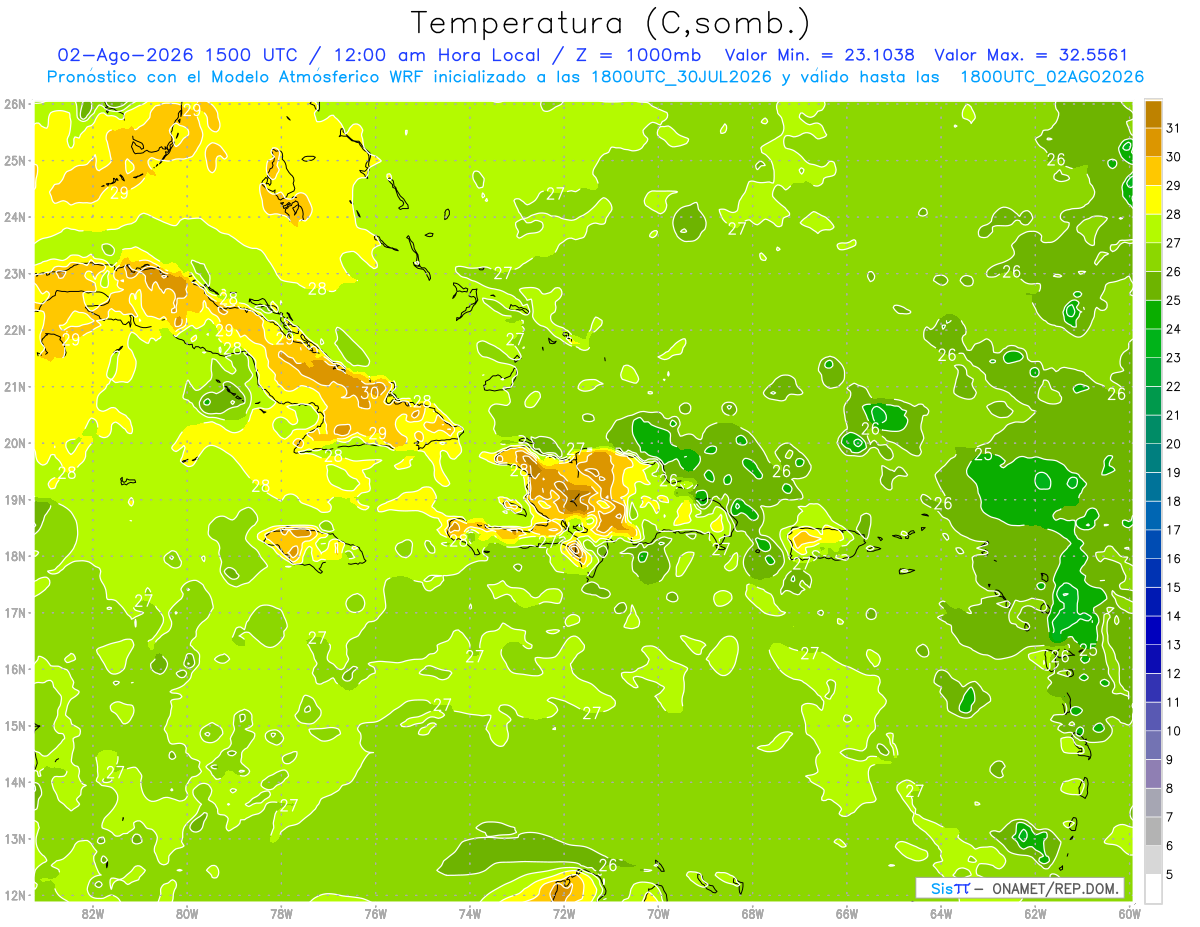Click the 25N latitude axis label
Screen dimensions: 1200x927
pyautogui.click(x=14, y=161)
